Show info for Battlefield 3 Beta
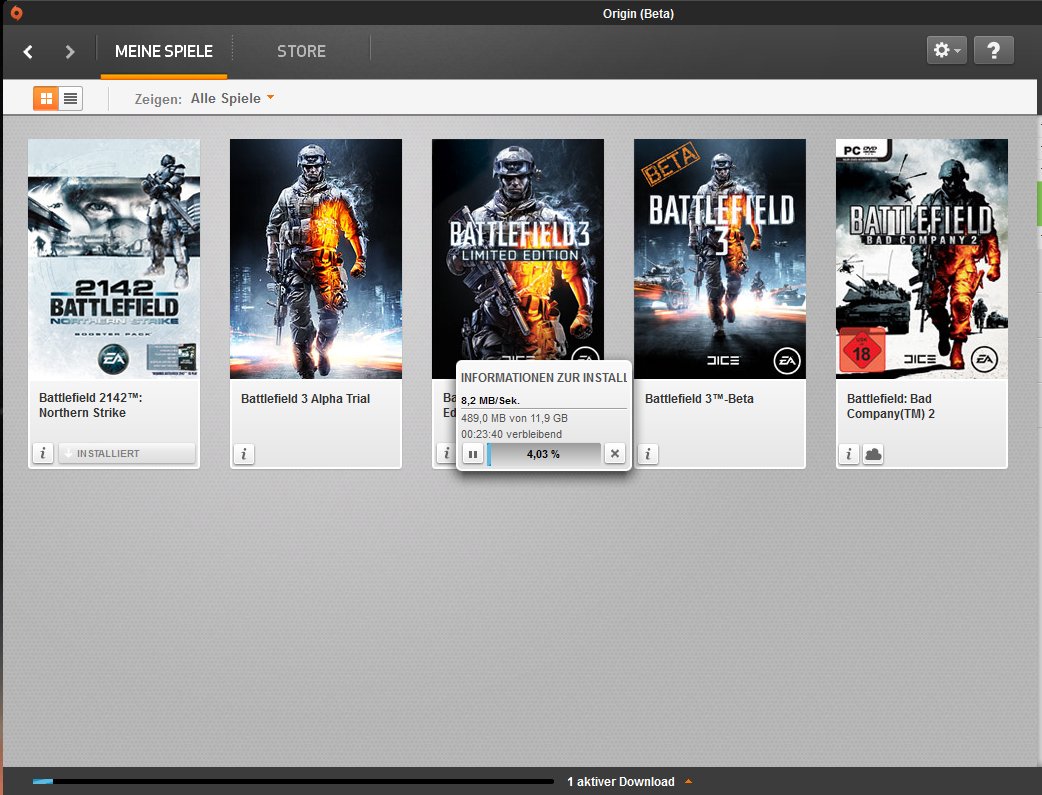 [x=648, y=454]
